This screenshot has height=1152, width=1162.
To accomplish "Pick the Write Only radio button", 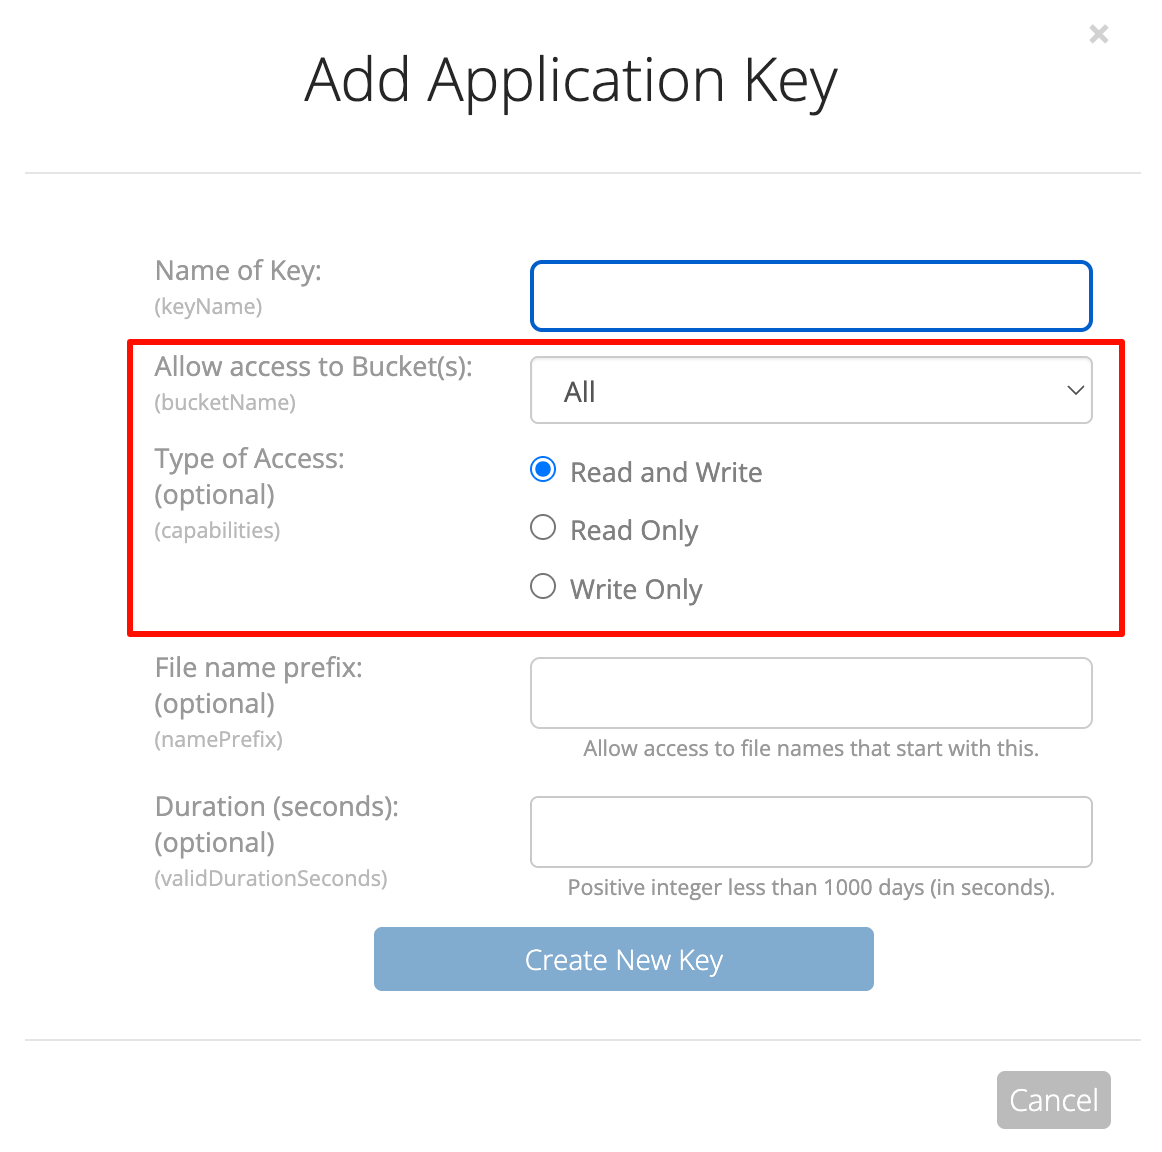I will (543, 586).
